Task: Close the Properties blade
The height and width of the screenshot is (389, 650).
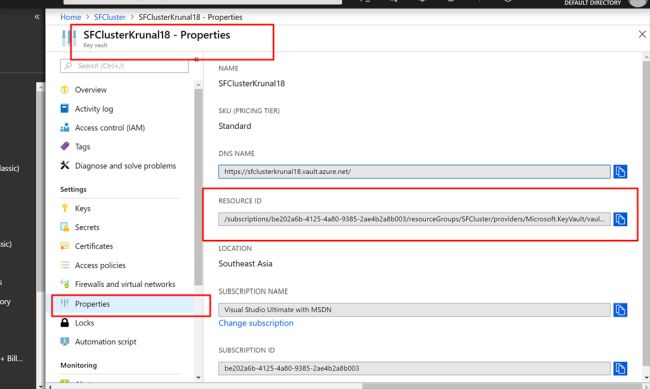Action: click(x=642, y=34)
